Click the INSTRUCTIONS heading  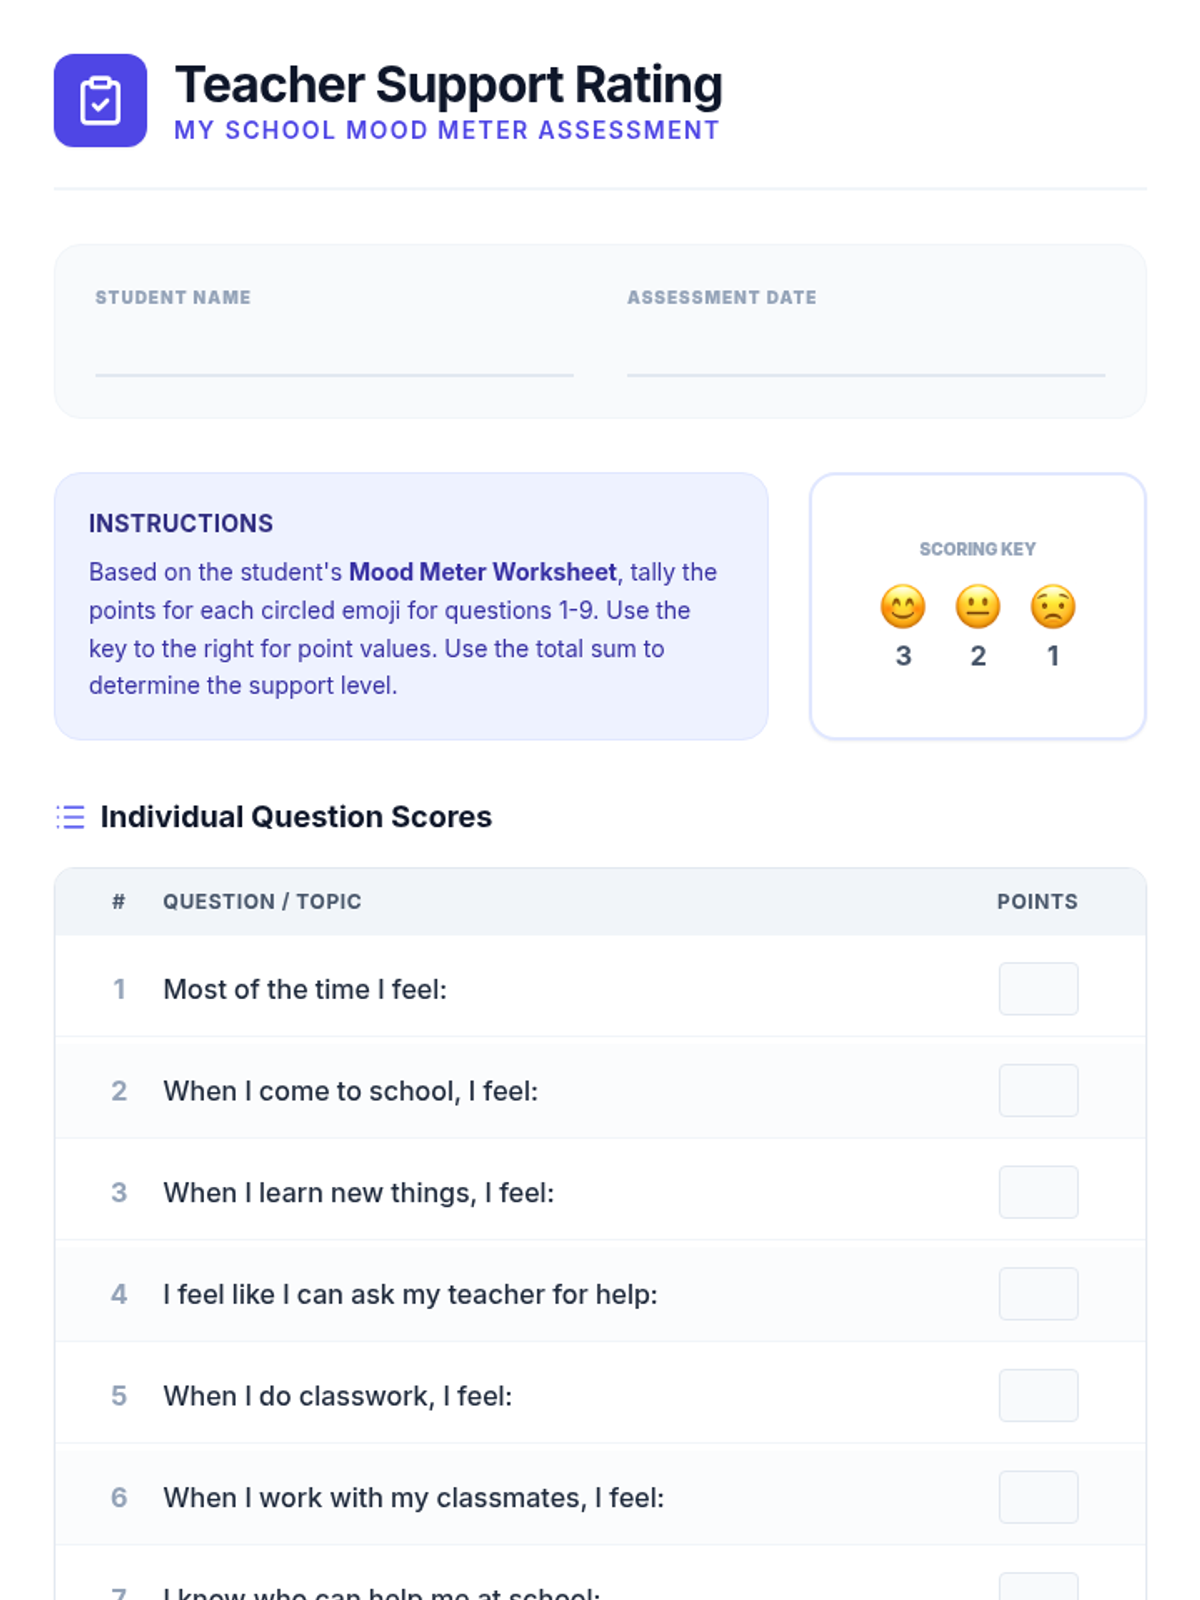[181, 524]
